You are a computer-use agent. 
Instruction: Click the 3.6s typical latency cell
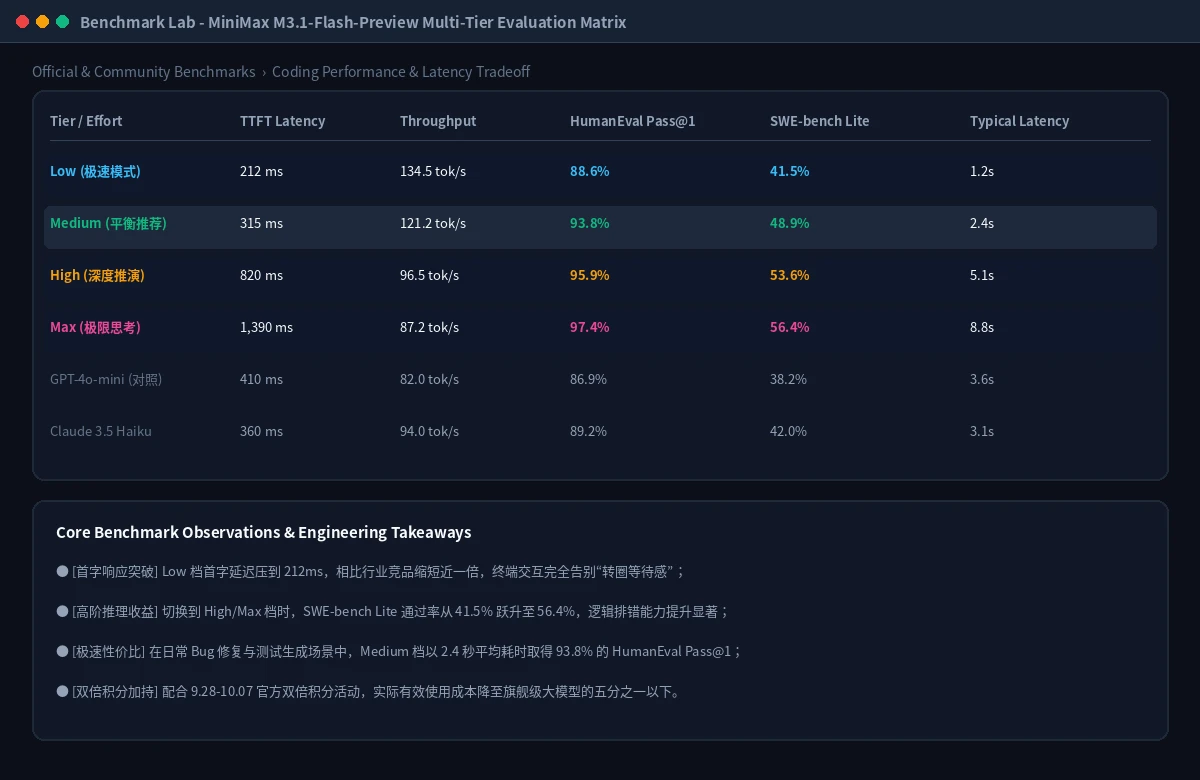982,379
